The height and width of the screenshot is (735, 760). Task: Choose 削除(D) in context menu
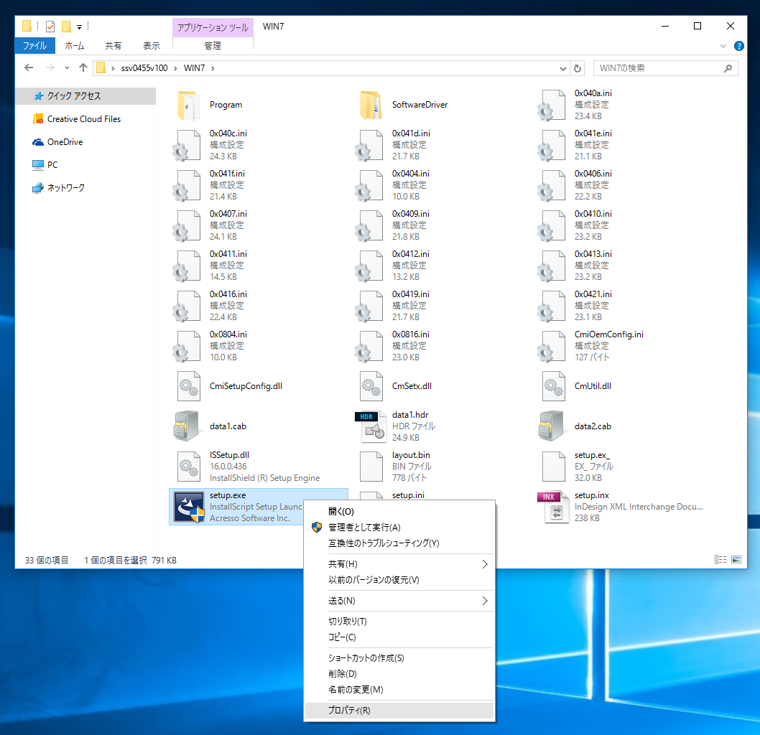[x=399, y=674]
